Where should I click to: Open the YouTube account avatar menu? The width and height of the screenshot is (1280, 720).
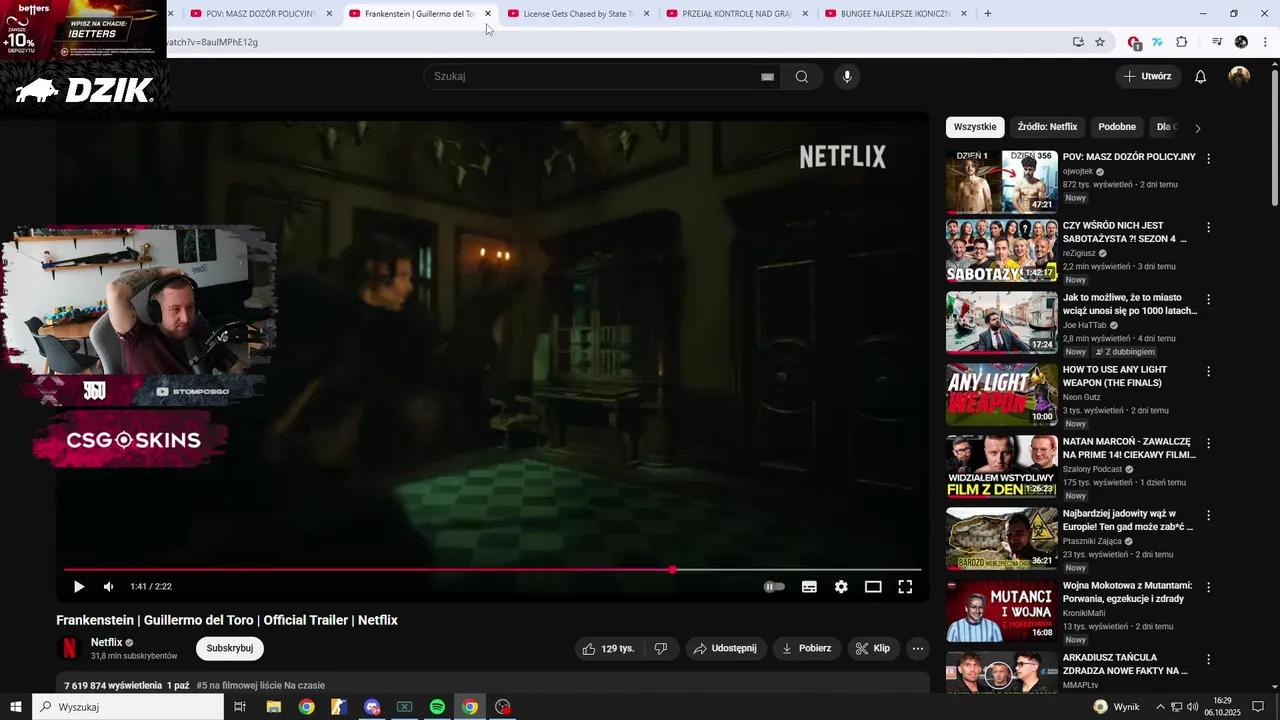click(x=1239, y=76)
